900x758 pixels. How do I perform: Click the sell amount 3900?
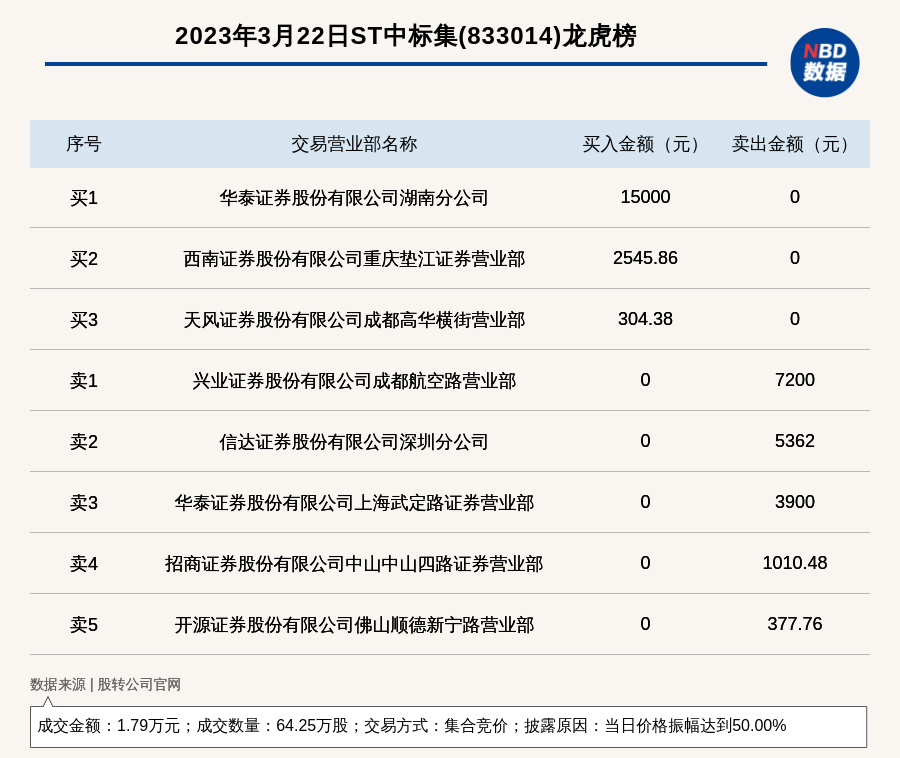[794, 502]
